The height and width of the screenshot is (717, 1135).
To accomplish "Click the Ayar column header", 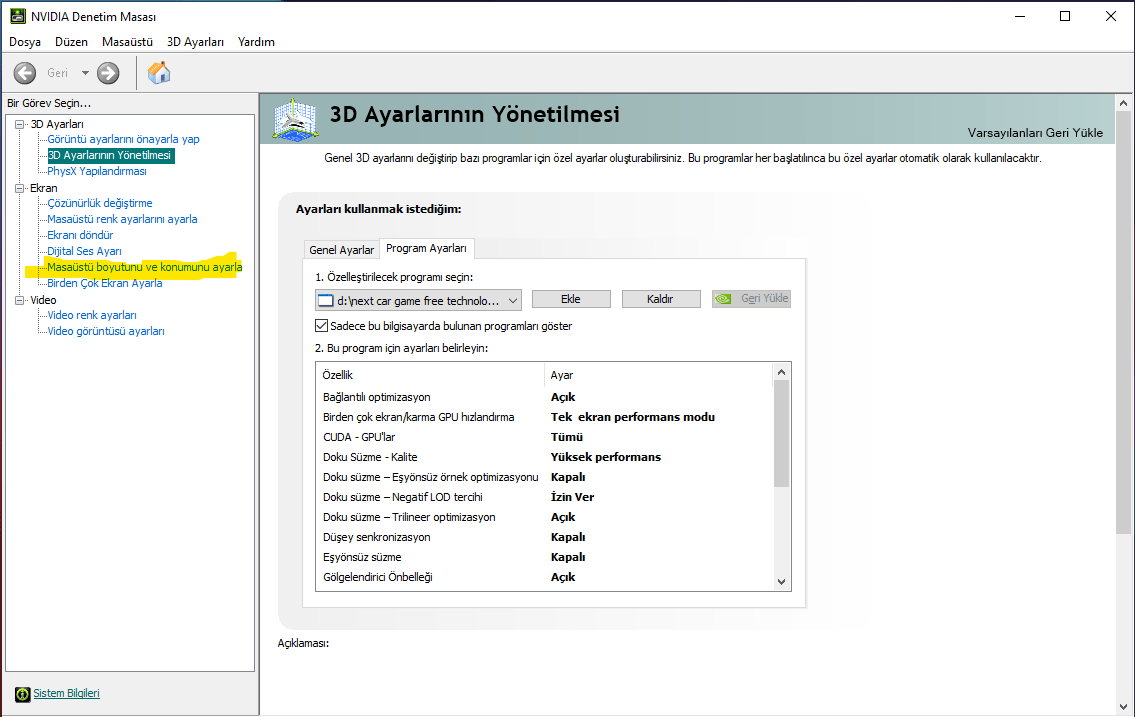I will (659, 375).
